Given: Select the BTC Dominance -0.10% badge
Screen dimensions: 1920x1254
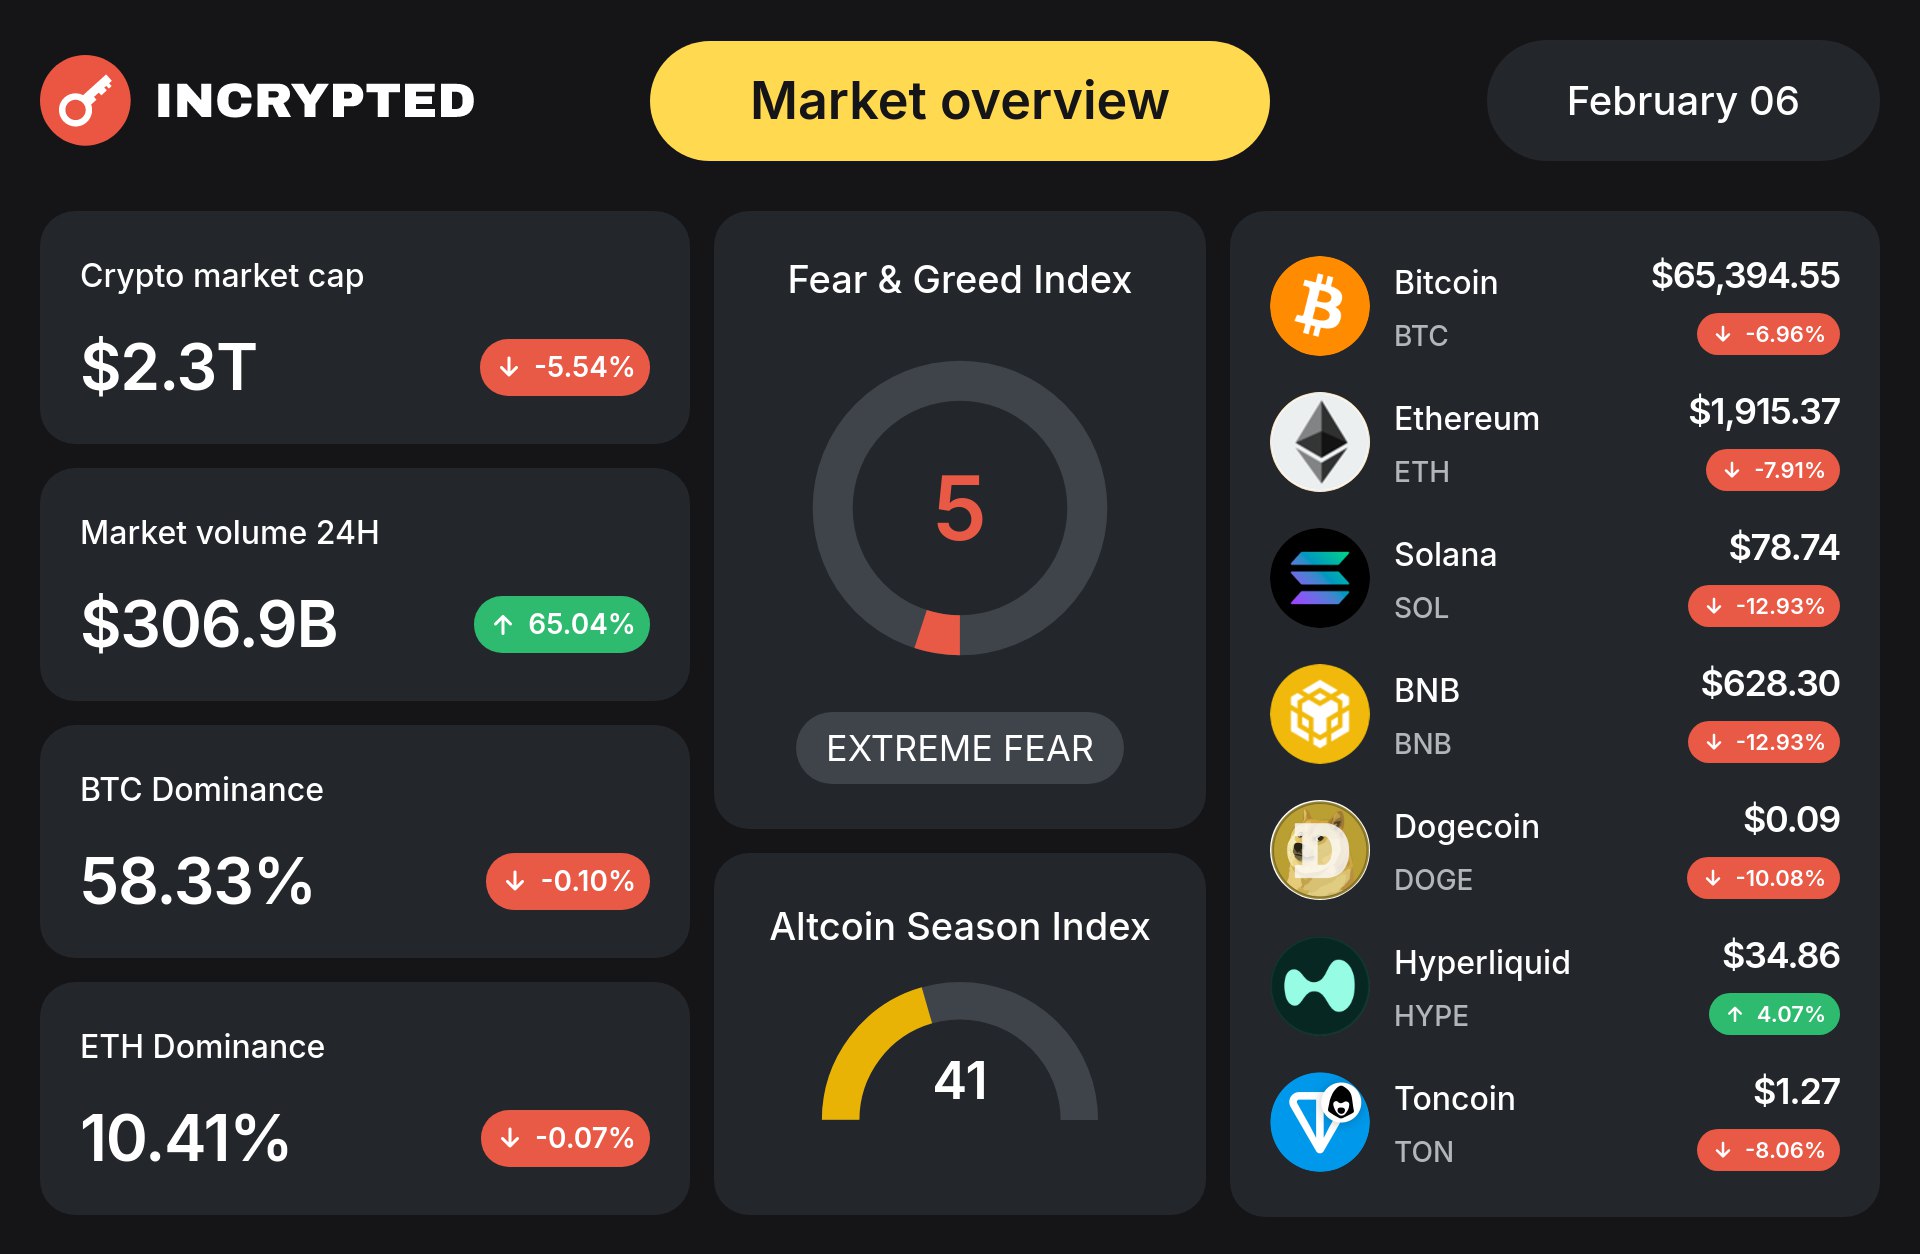Looking at the screenshot, I should click(x=568, y=881).
